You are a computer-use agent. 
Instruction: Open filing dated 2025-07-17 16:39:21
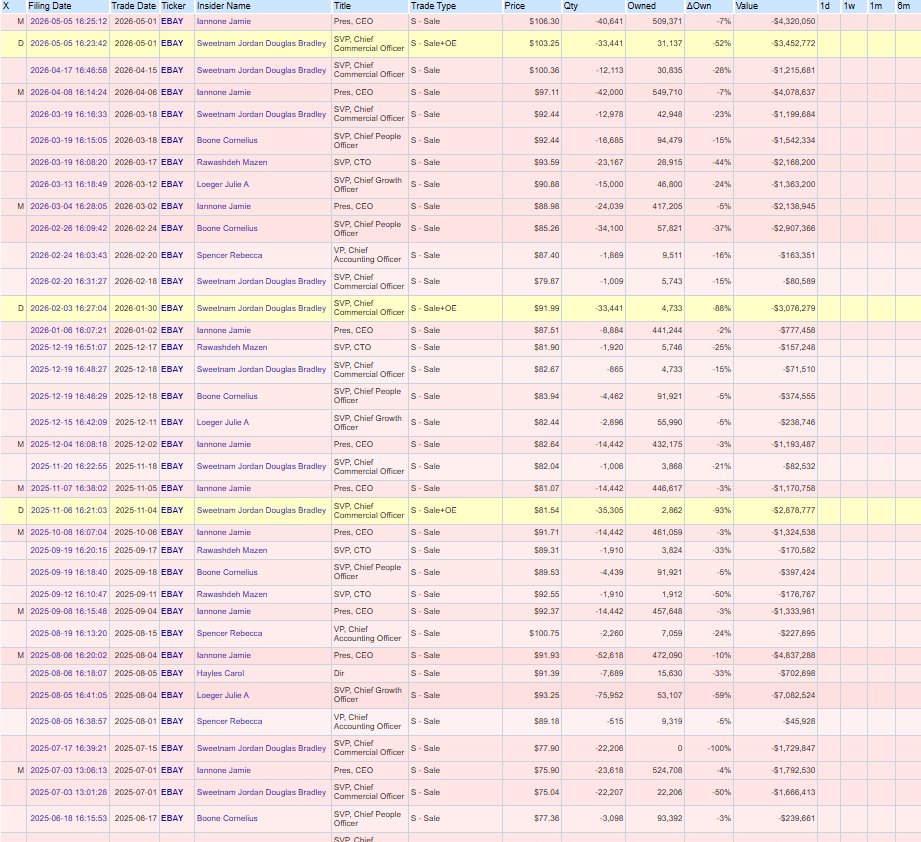pos(69,748)
